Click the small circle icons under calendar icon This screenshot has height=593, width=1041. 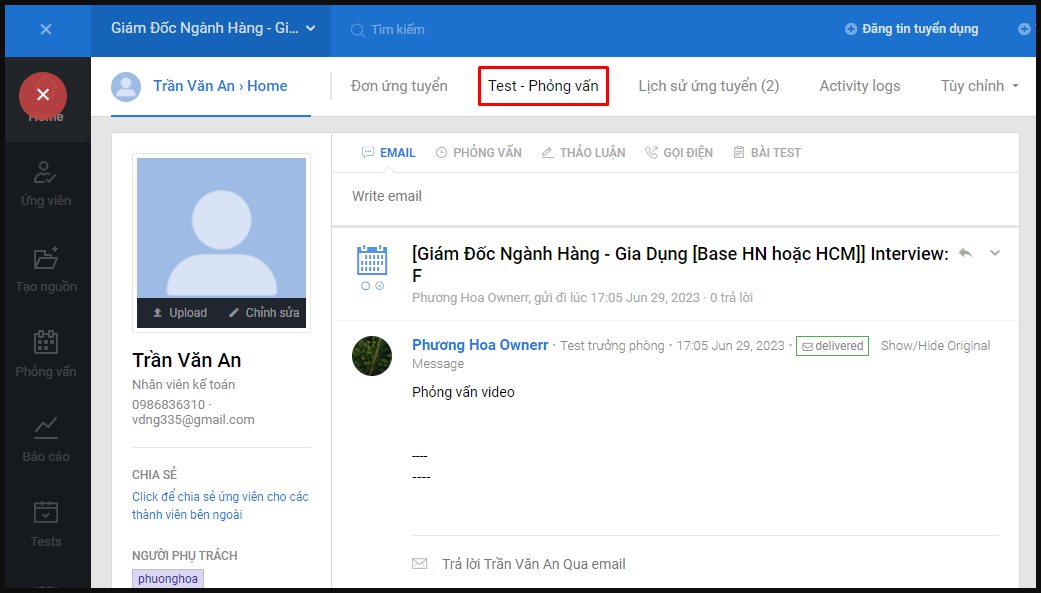tap(372, 286)
